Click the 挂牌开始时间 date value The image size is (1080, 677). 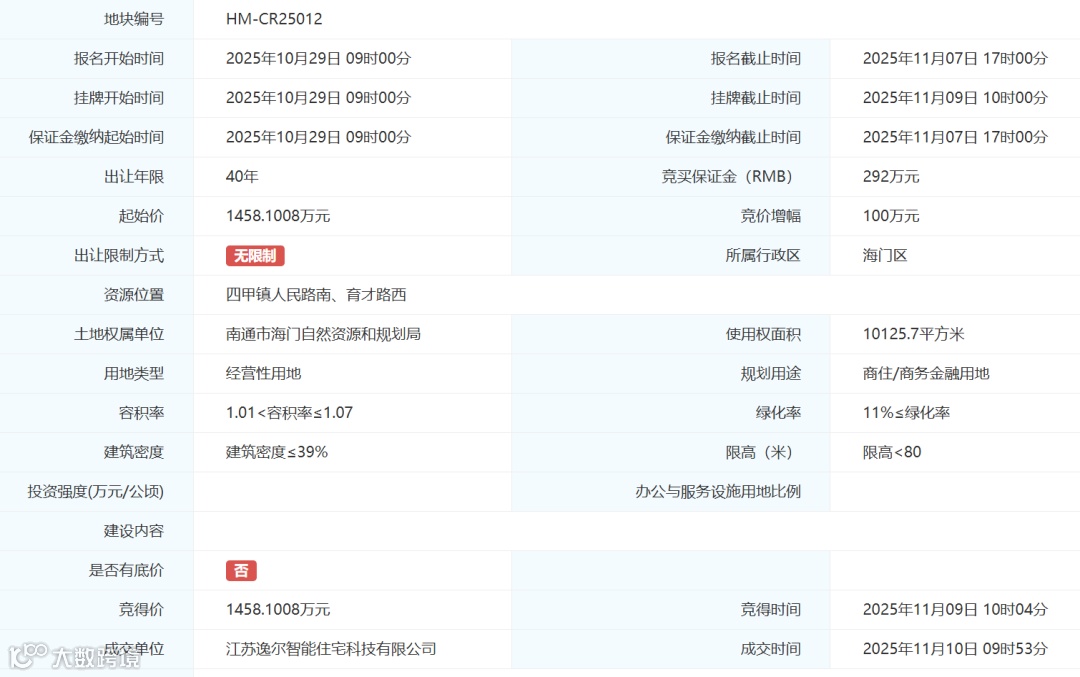tap(318, 98)
